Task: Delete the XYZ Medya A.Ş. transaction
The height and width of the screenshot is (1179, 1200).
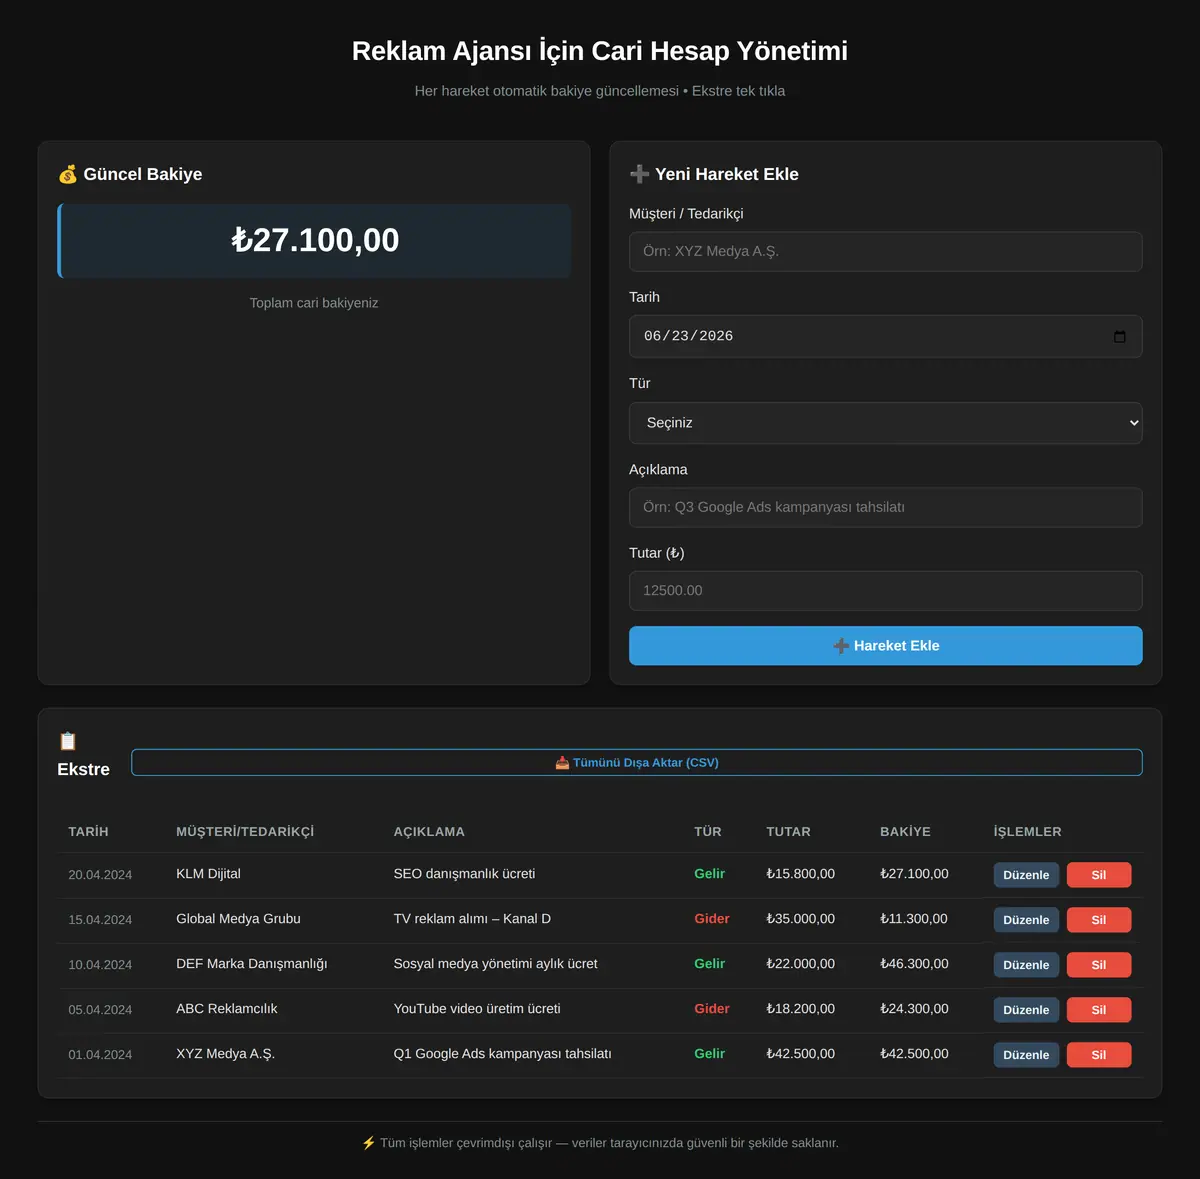Action: pos(1099,1055)
